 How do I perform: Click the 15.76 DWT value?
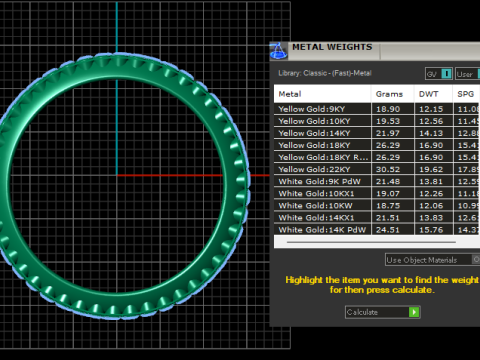pyautogui.click(x=431, y=229)
